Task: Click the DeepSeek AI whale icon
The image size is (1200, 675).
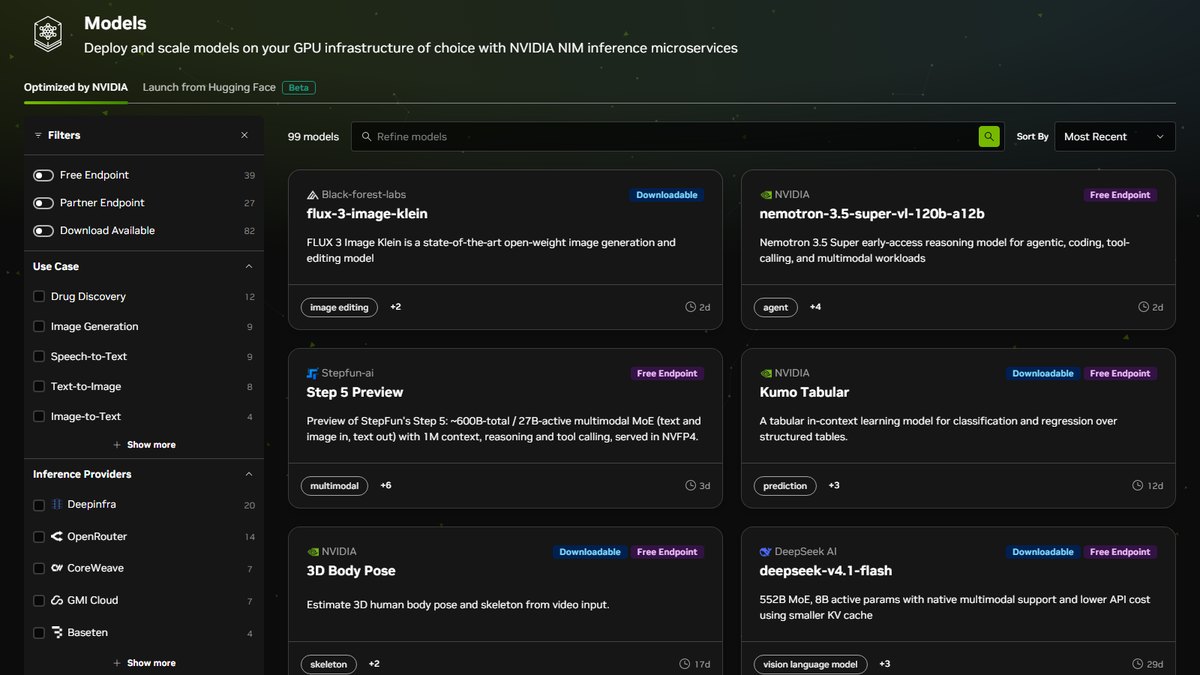Action: pos(766,552)
